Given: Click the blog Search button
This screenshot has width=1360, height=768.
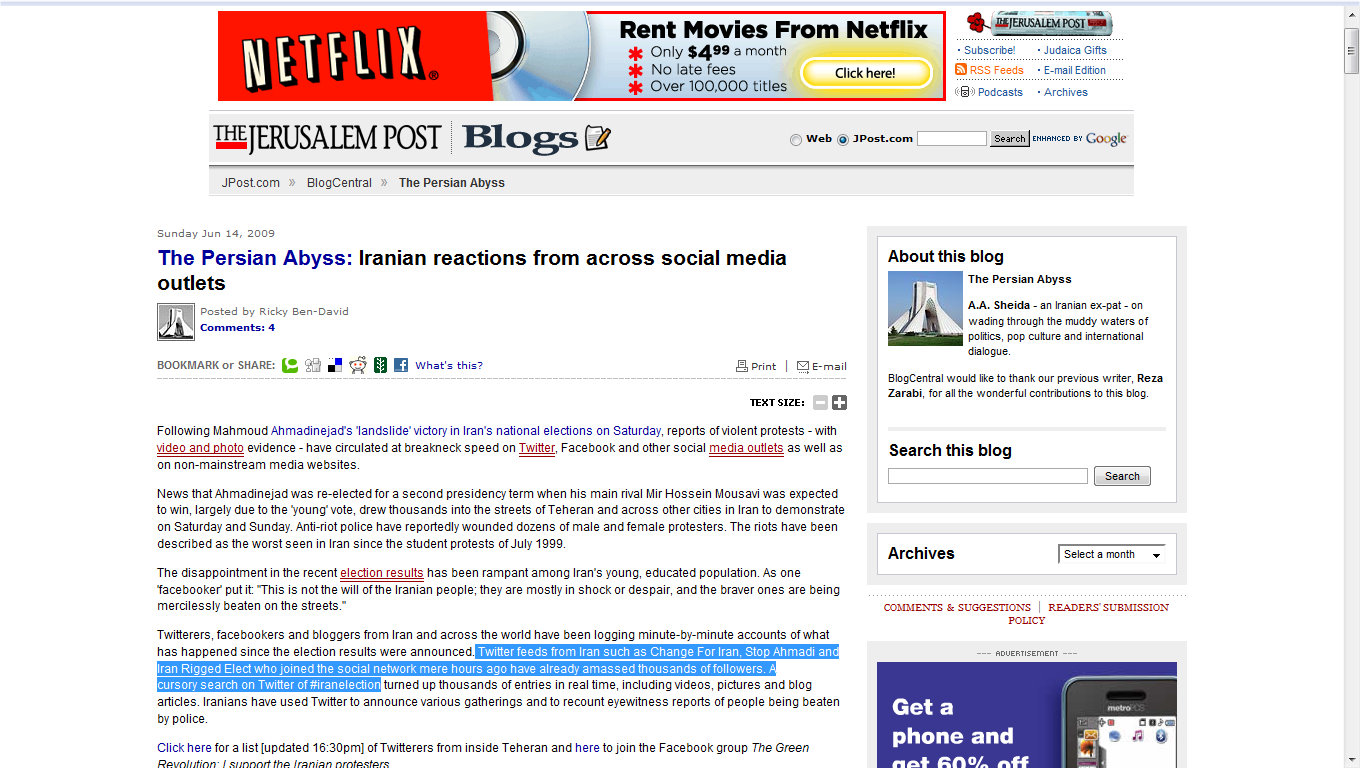Looking at the screenshot, I should 1122,476.
